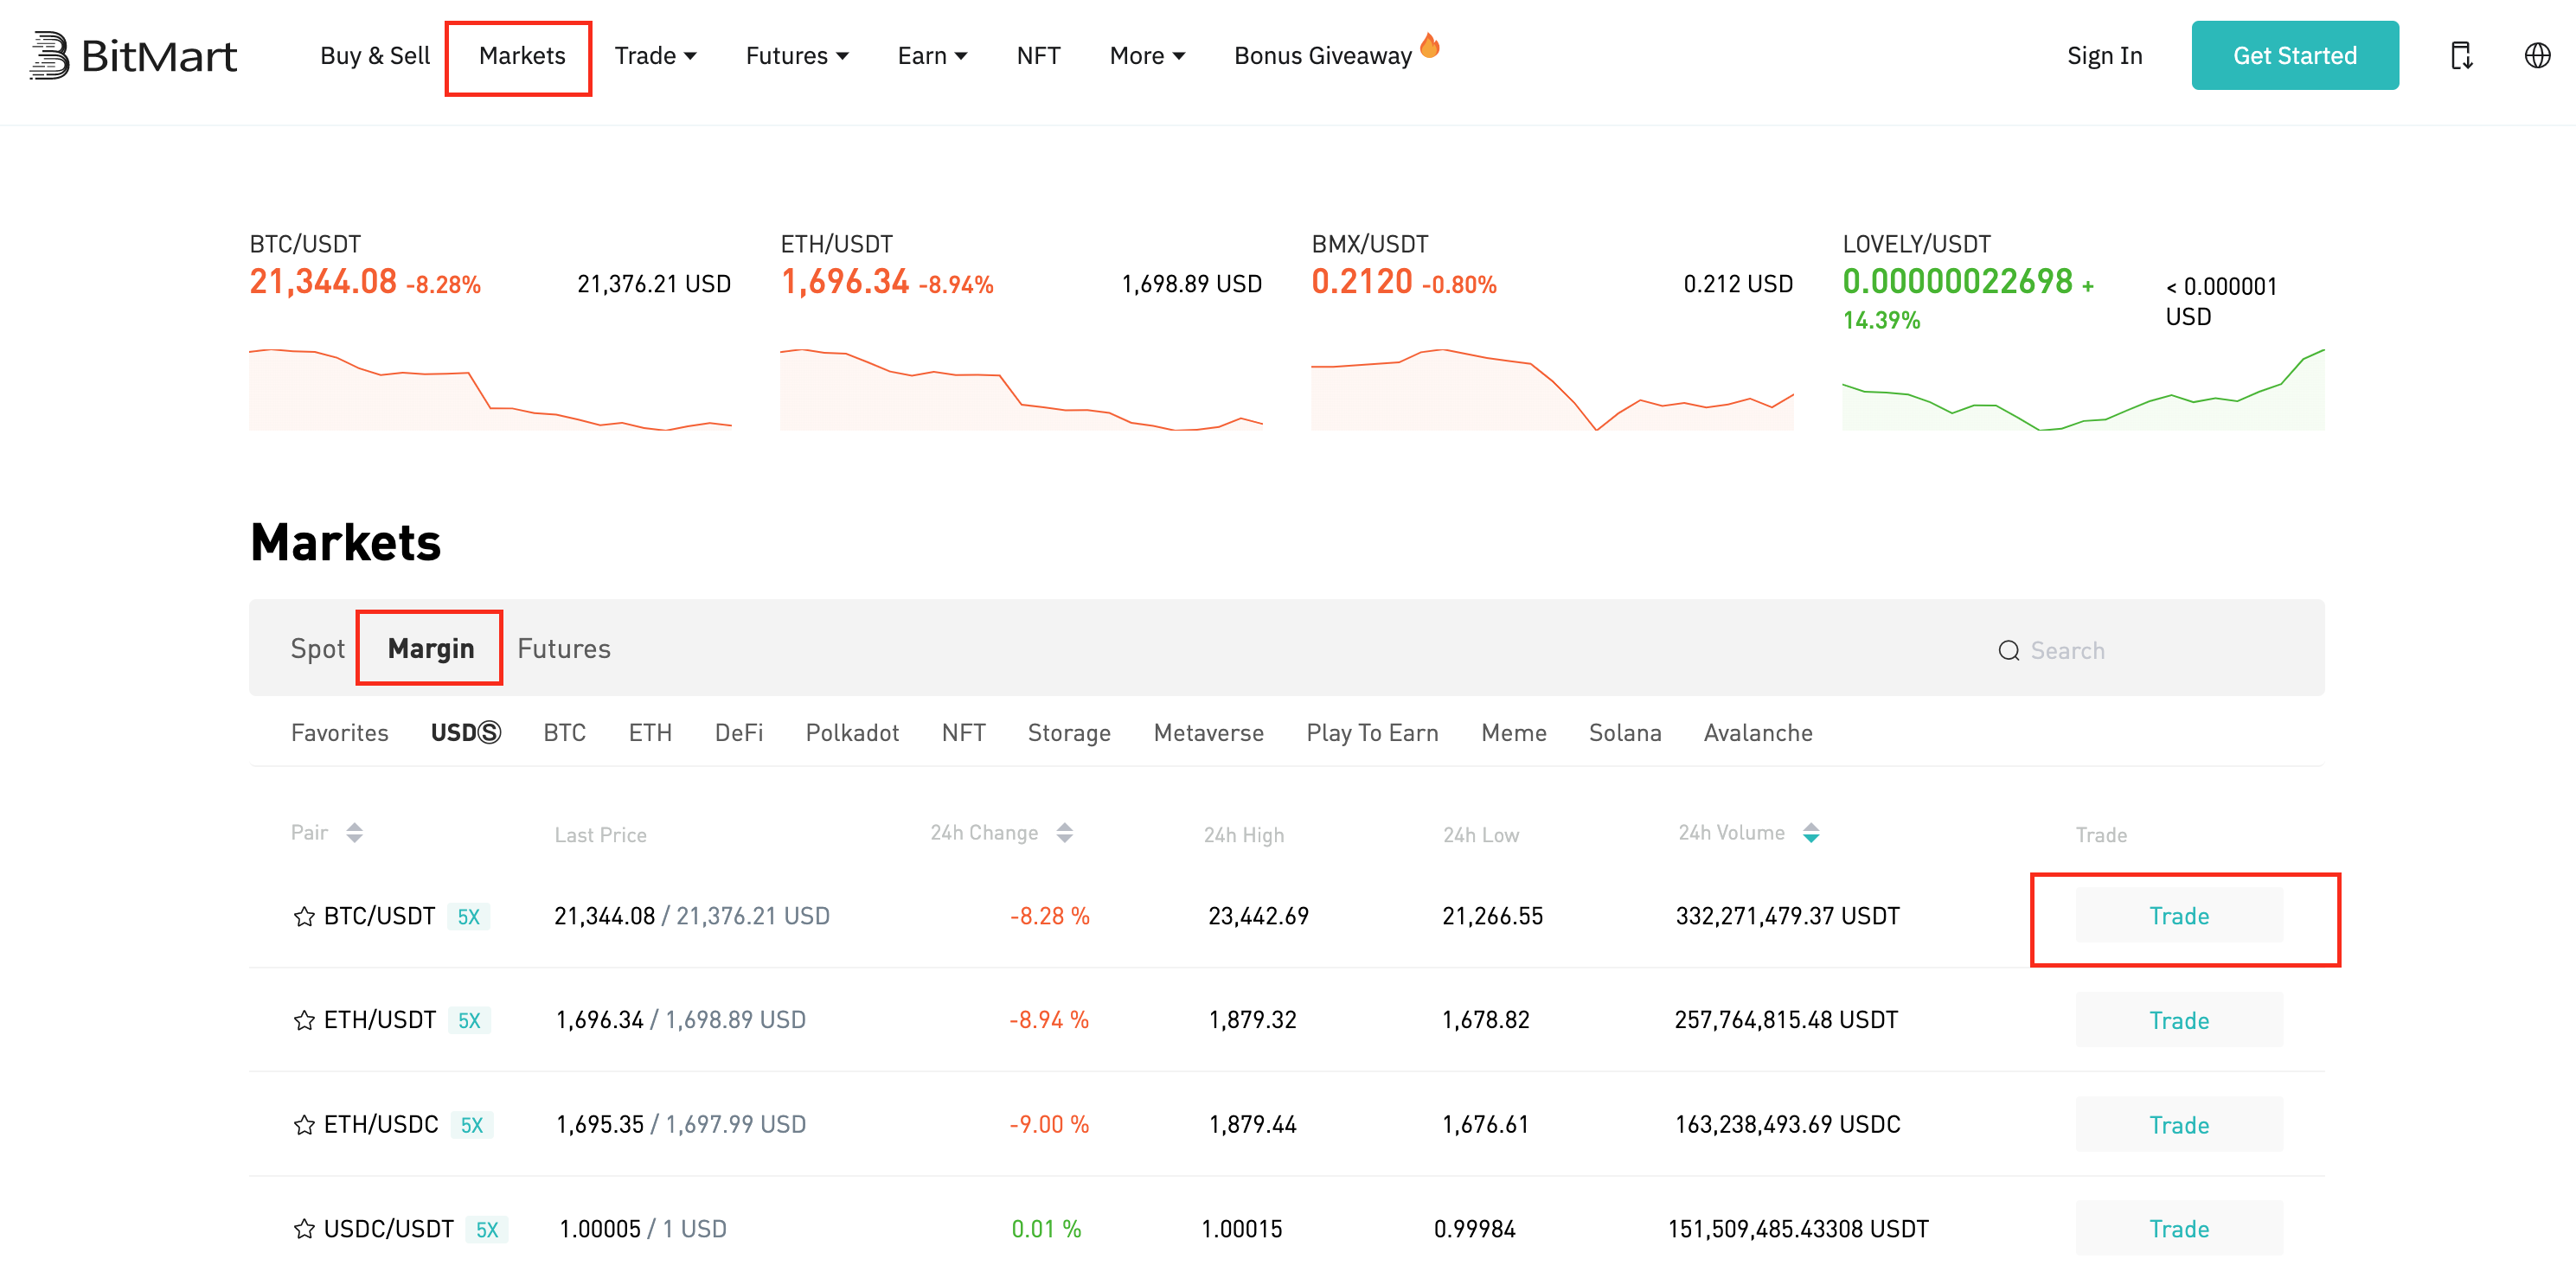Screen dimensions: 2576x1278
Task: Open the LOVELY/USDT price chart card
Action: [x=2083, y=331]
